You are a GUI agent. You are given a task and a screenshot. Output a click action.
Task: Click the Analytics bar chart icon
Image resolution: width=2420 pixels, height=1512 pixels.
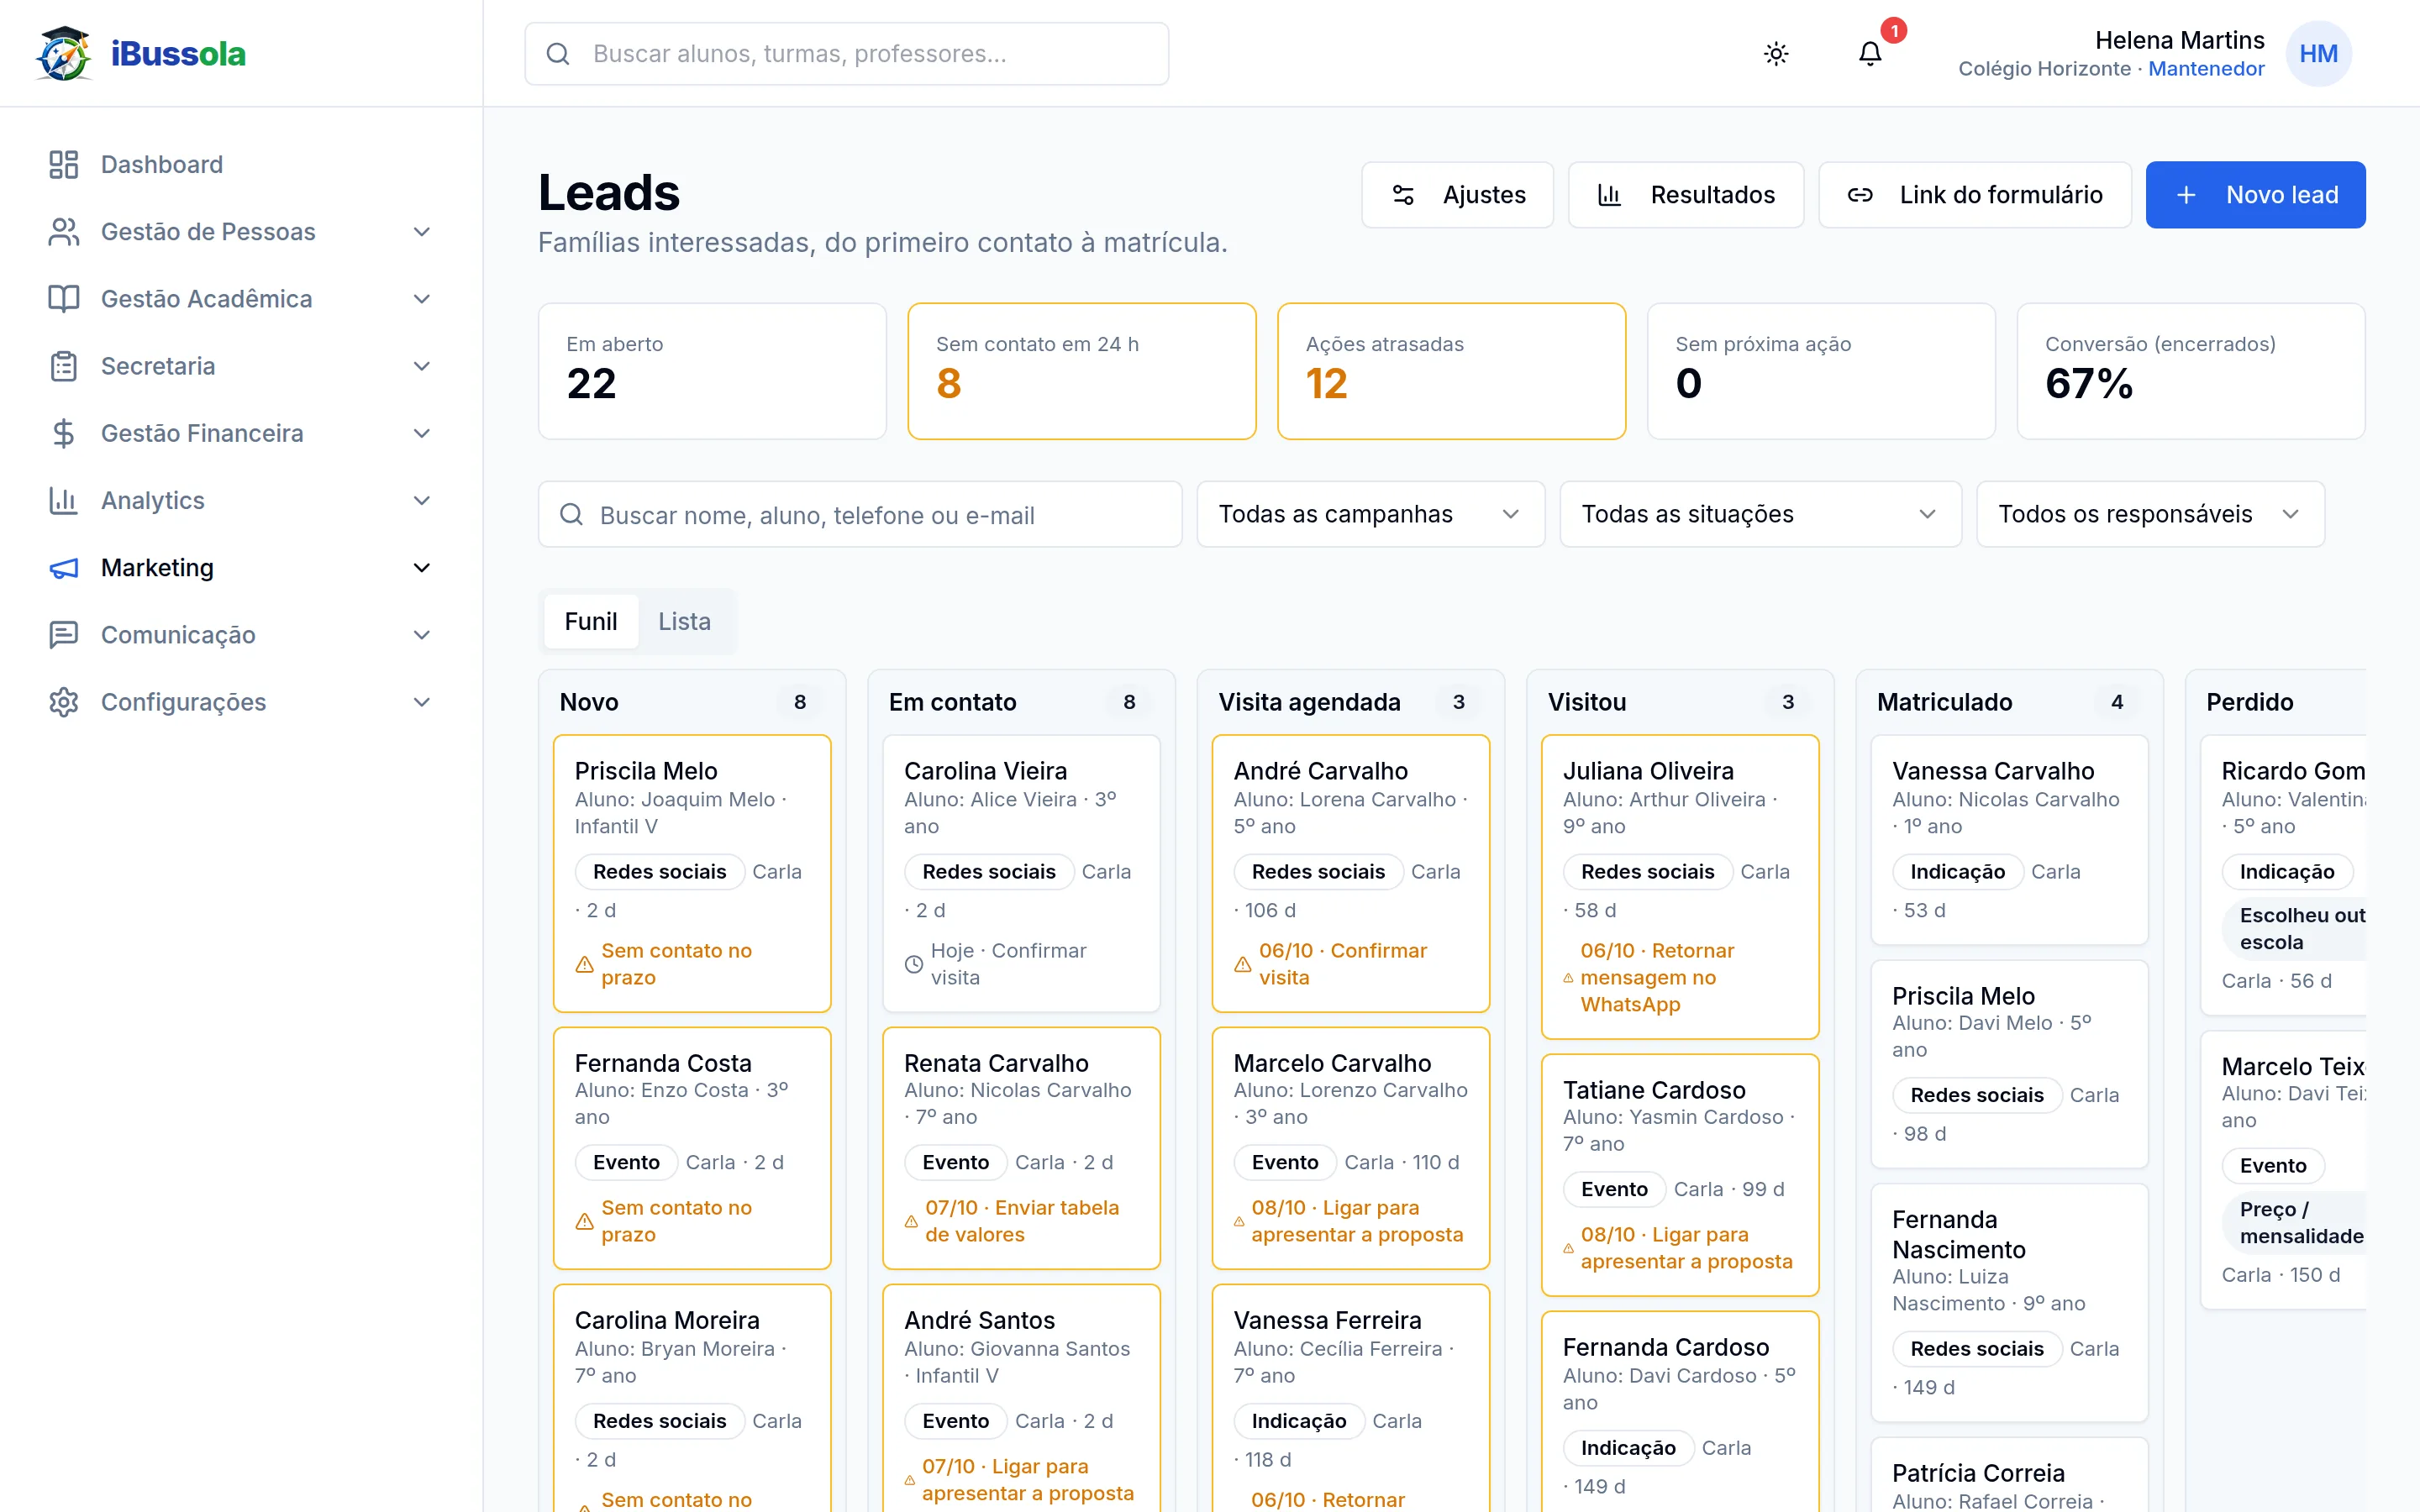(x=64, y=500)
